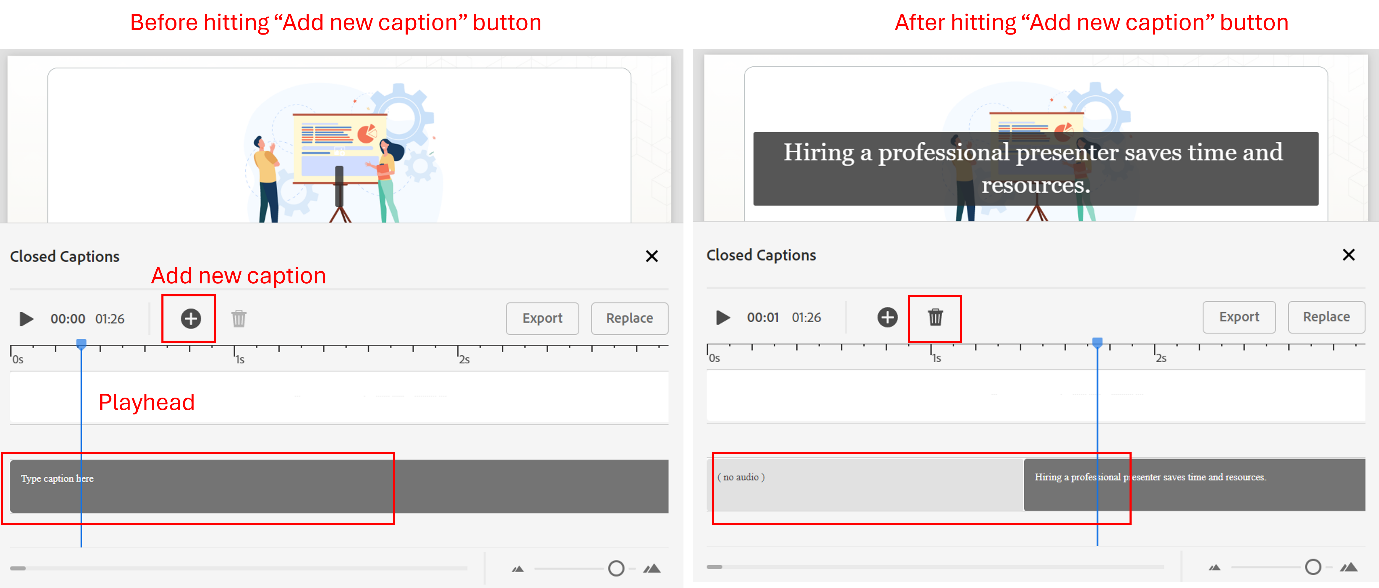The width and height of the screenshot is (1379, 588).
Task: Click the delete caption trash icon in right panel
Action: point(935,317)
